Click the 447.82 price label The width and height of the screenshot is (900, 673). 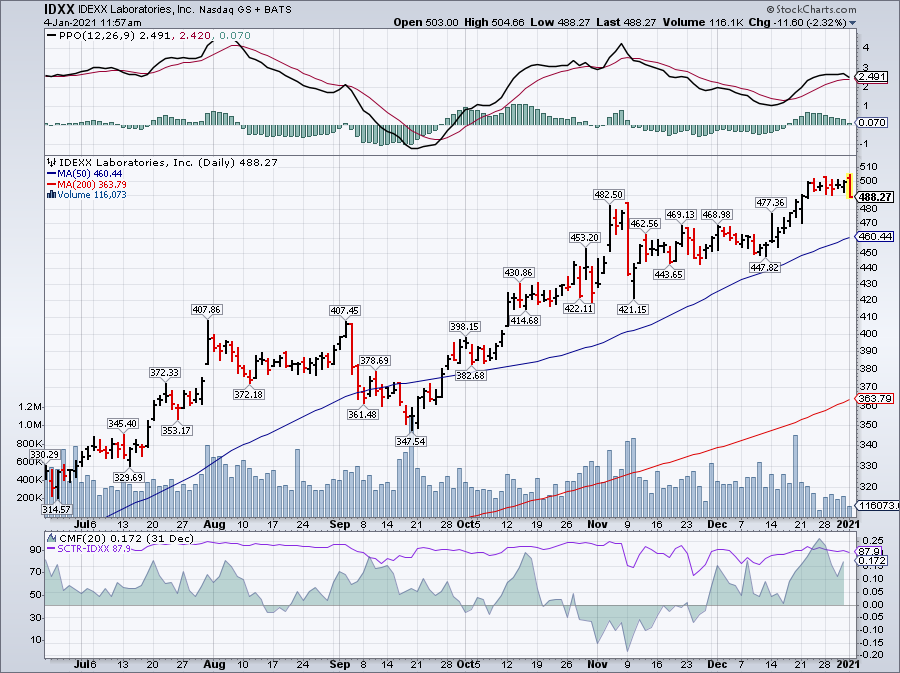(765, 268)
